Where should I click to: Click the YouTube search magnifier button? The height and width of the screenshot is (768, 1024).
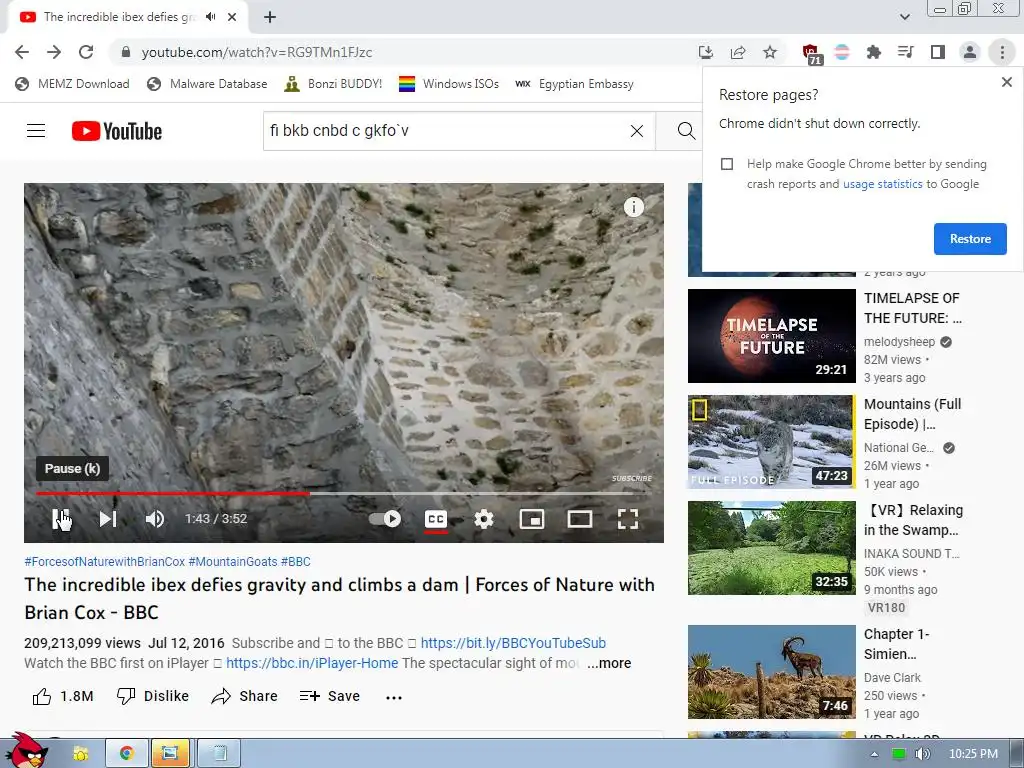(x=686, y=131)
